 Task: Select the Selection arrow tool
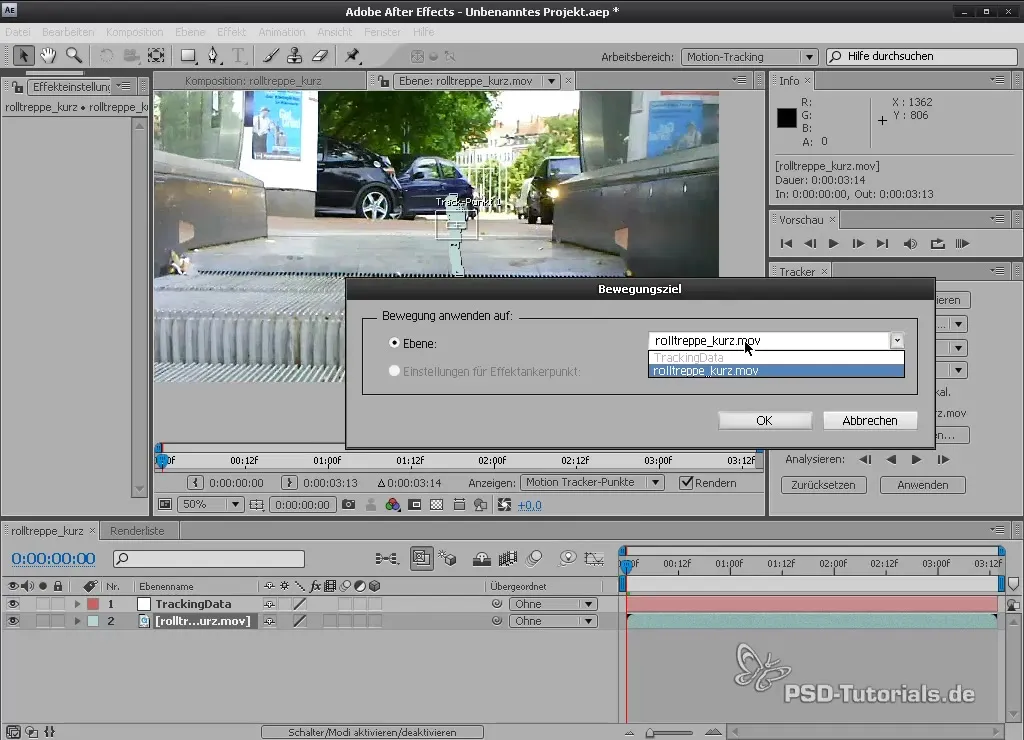(24, 56)
